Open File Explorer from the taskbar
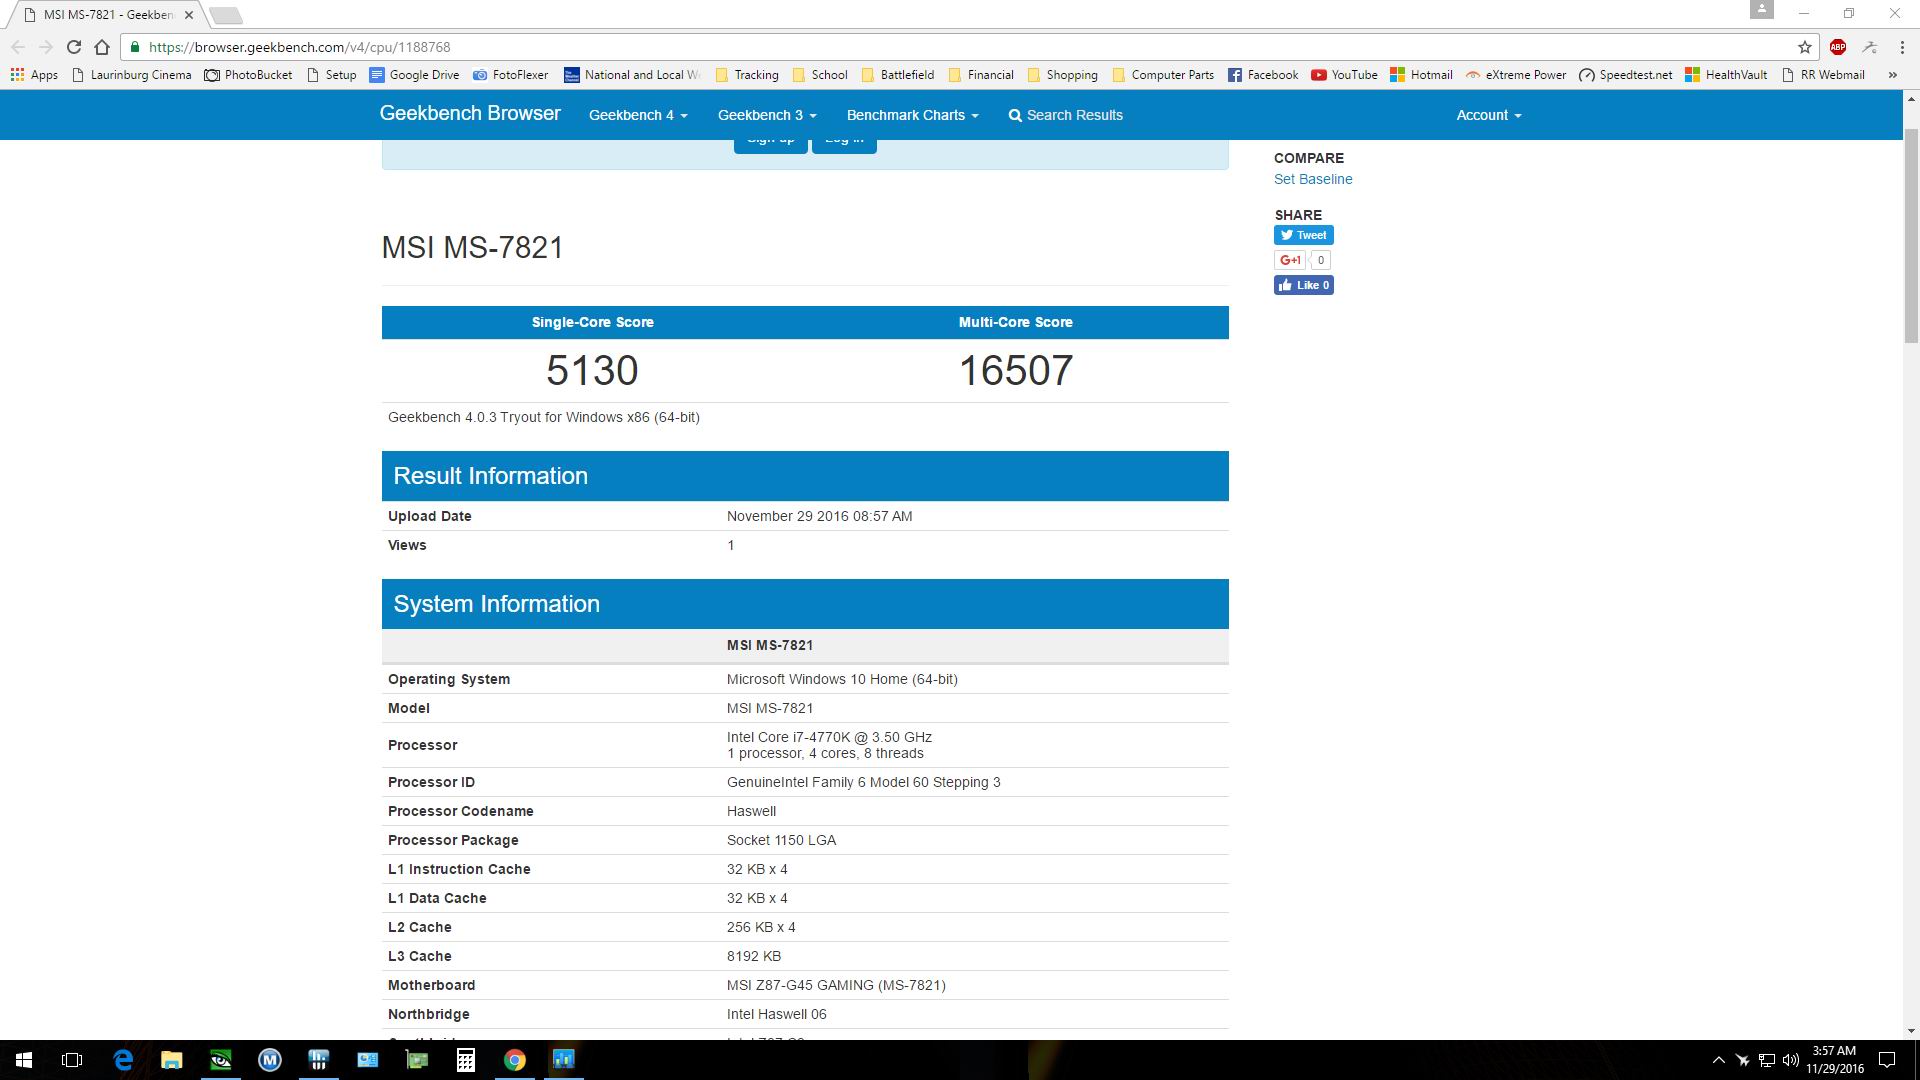 pyautogui.click(x=172, y=1060)
